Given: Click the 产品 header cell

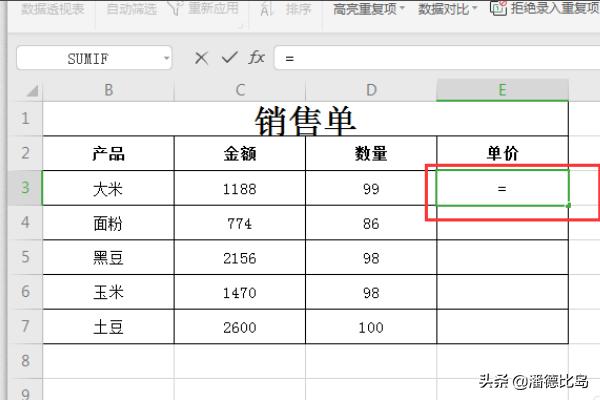Looking at the screenshot, I should click(x=109, y=153).
